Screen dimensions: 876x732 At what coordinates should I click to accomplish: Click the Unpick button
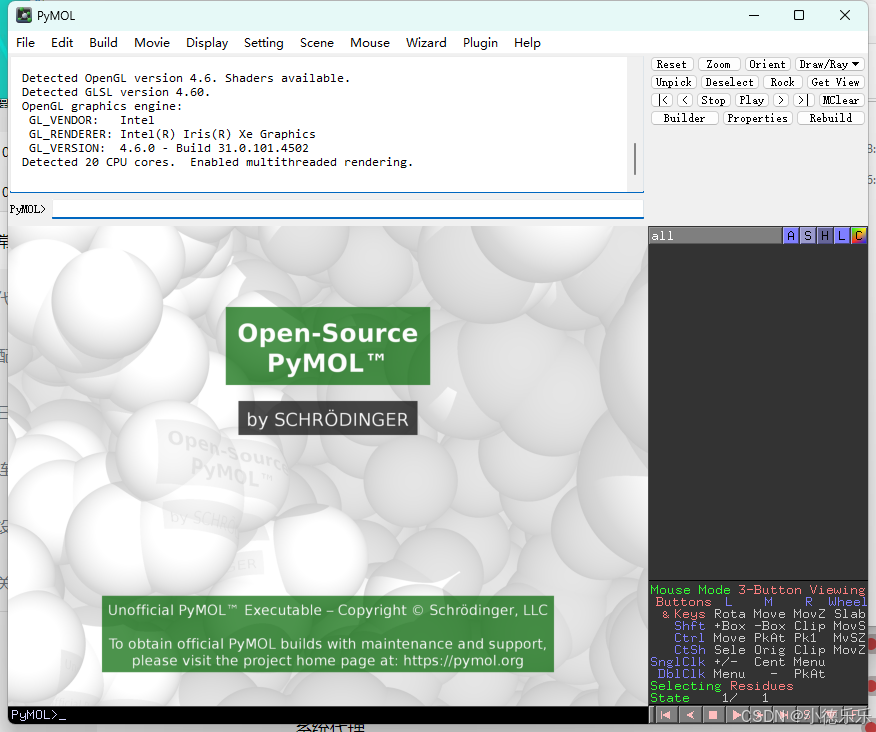tap(674, 82)
